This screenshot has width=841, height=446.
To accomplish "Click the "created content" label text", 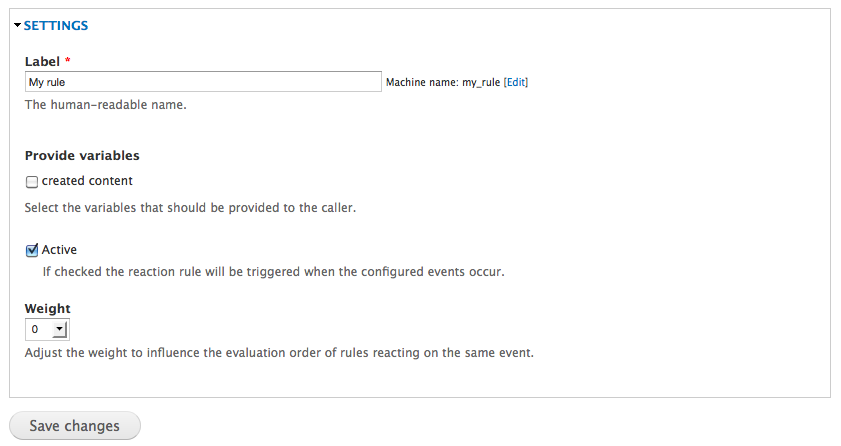I will [x=87, y=181].
